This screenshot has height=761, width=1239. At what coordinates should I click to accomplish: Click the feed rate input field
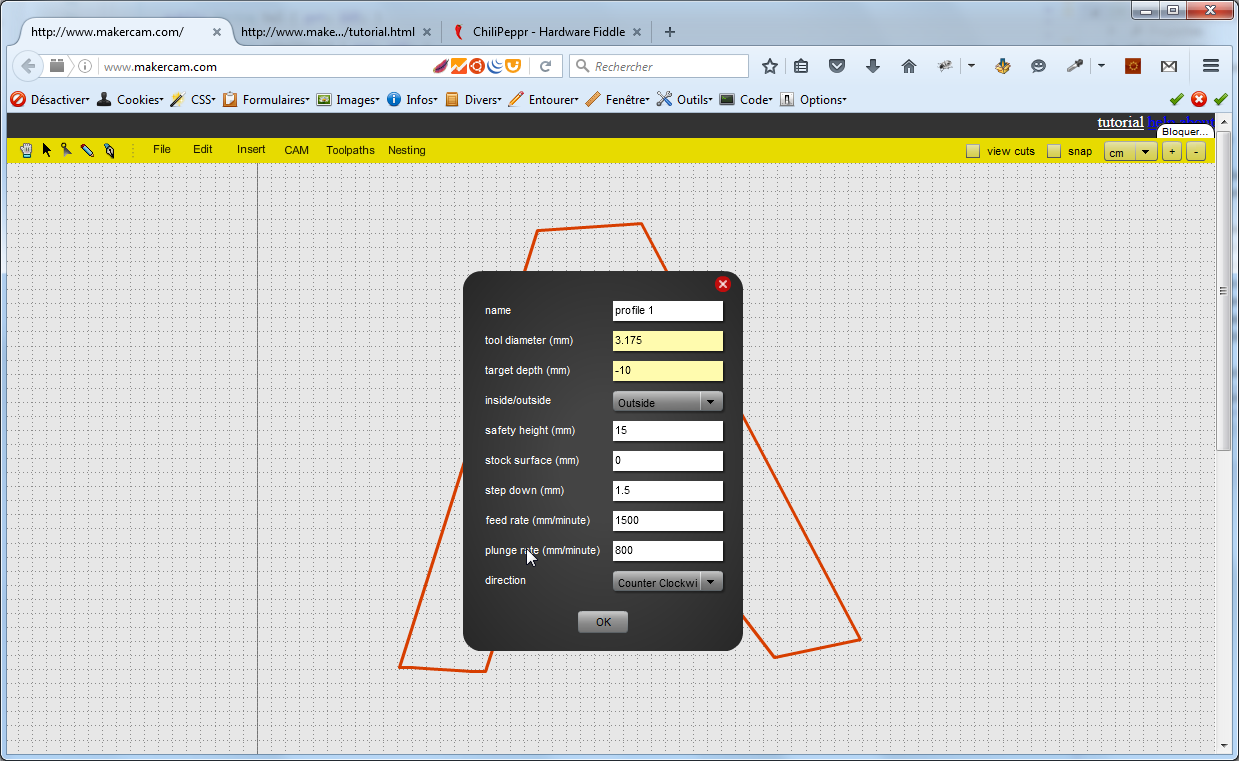pyautogui.click(x=667, y=521)
